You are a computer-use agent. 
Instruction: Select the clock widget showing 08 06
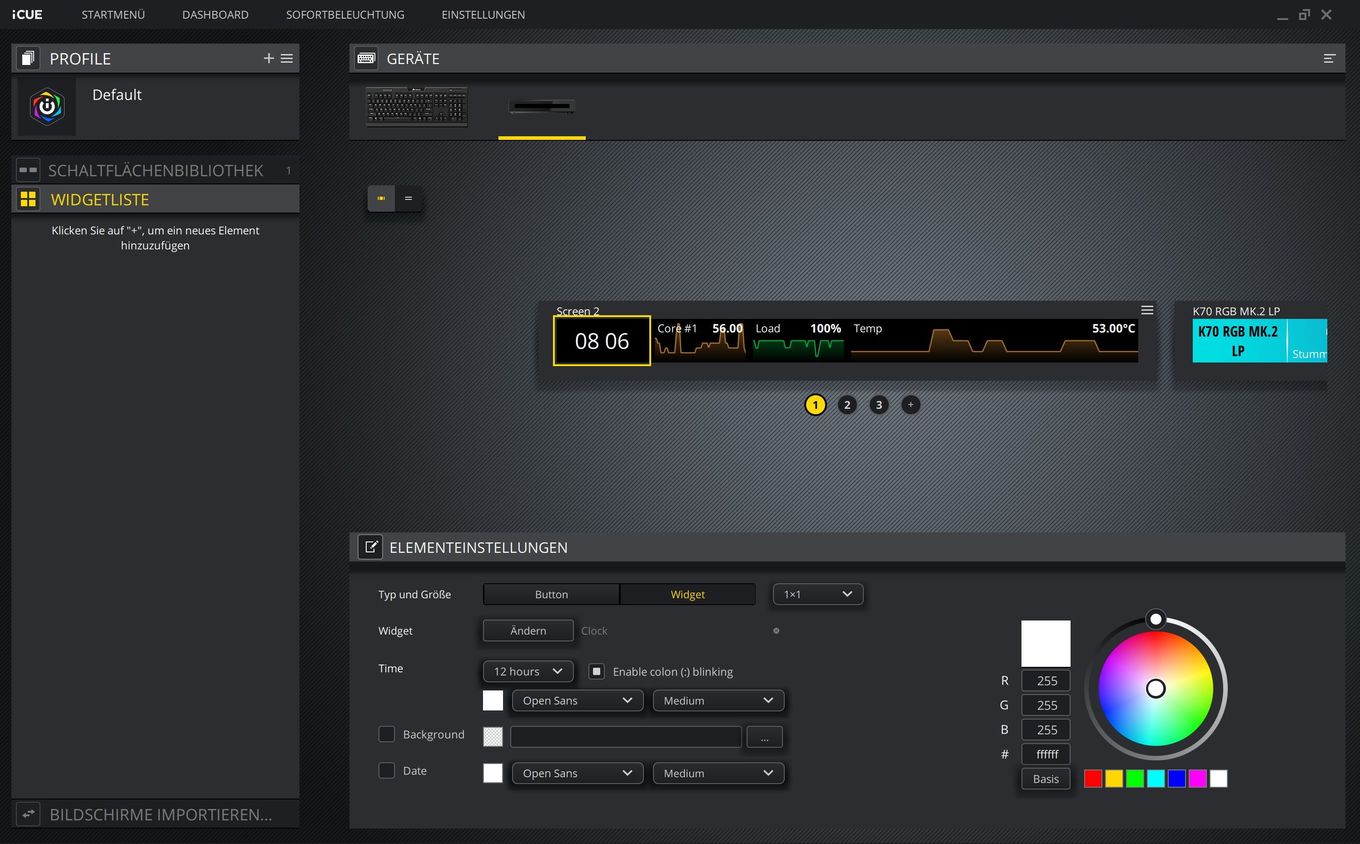(602, 341)
